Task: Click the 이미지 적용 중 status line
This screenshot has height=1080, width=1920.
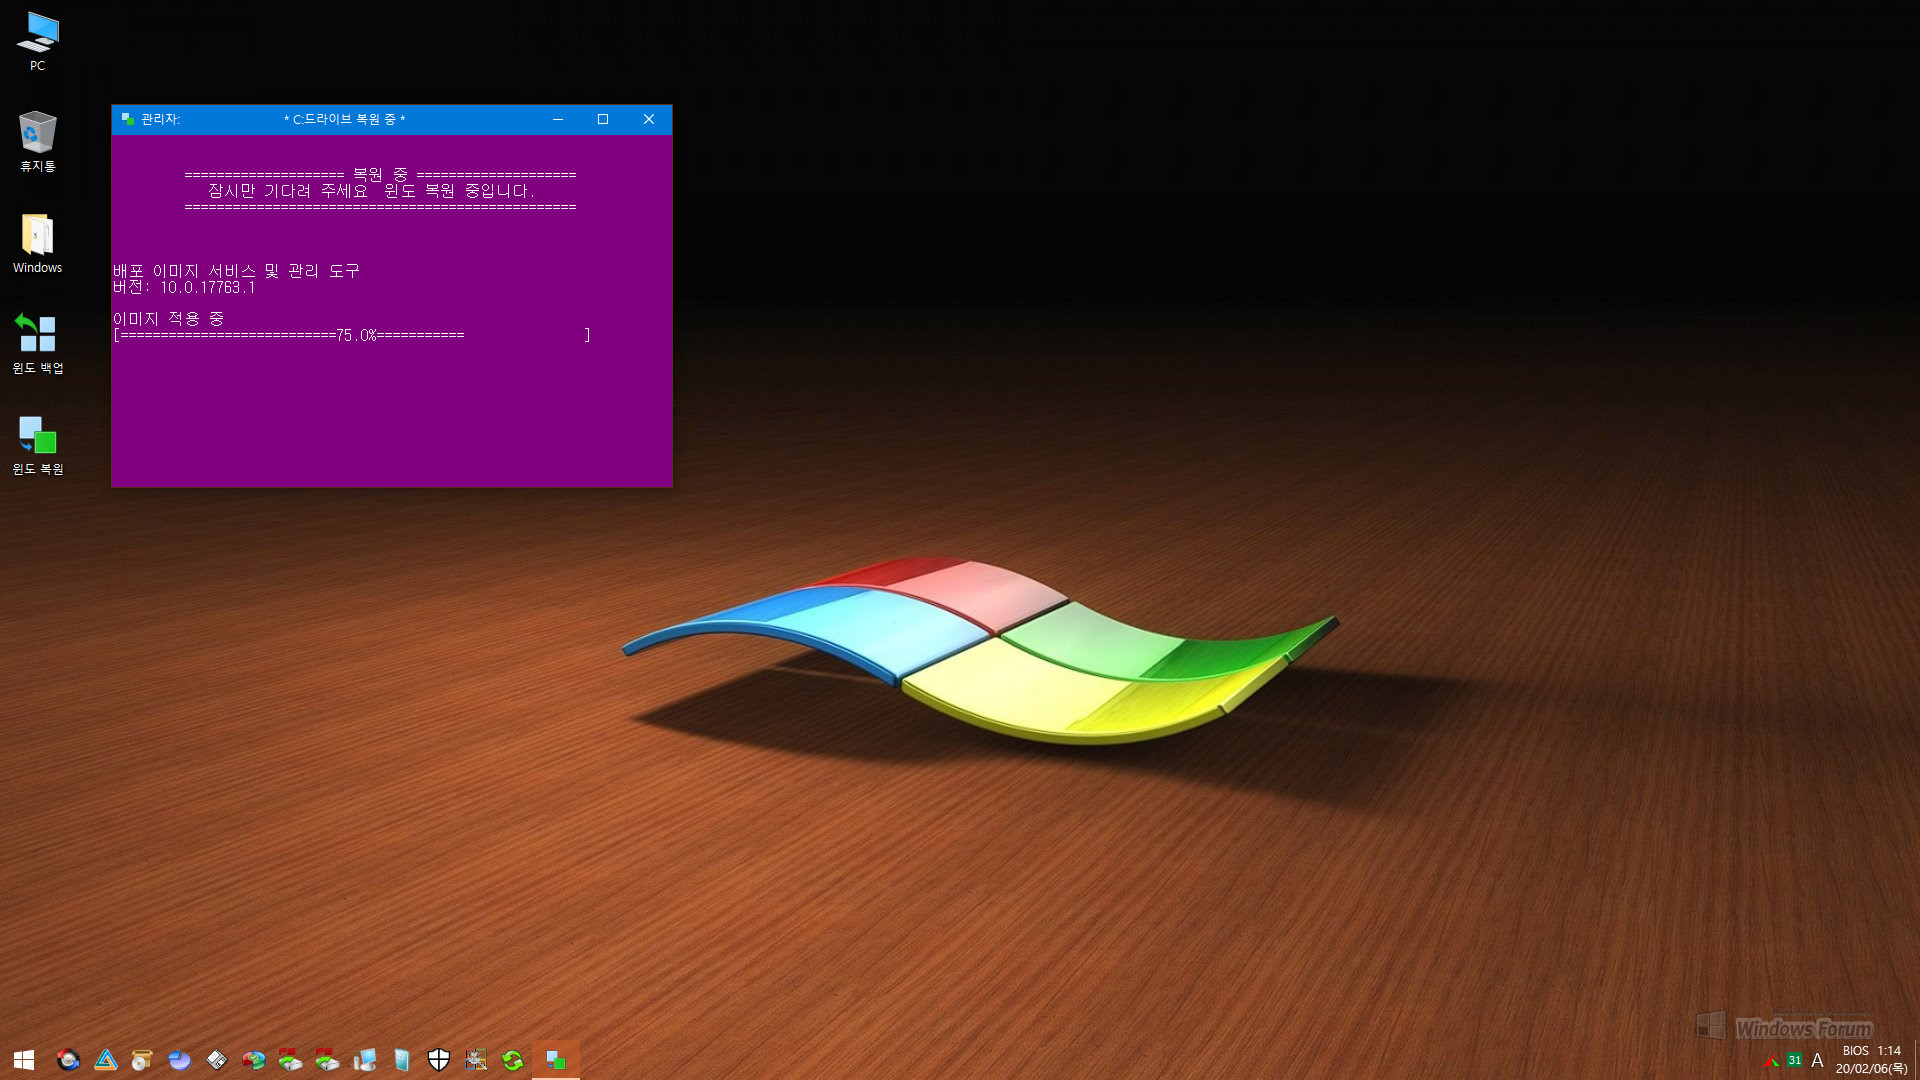Action: coord(168,319)
